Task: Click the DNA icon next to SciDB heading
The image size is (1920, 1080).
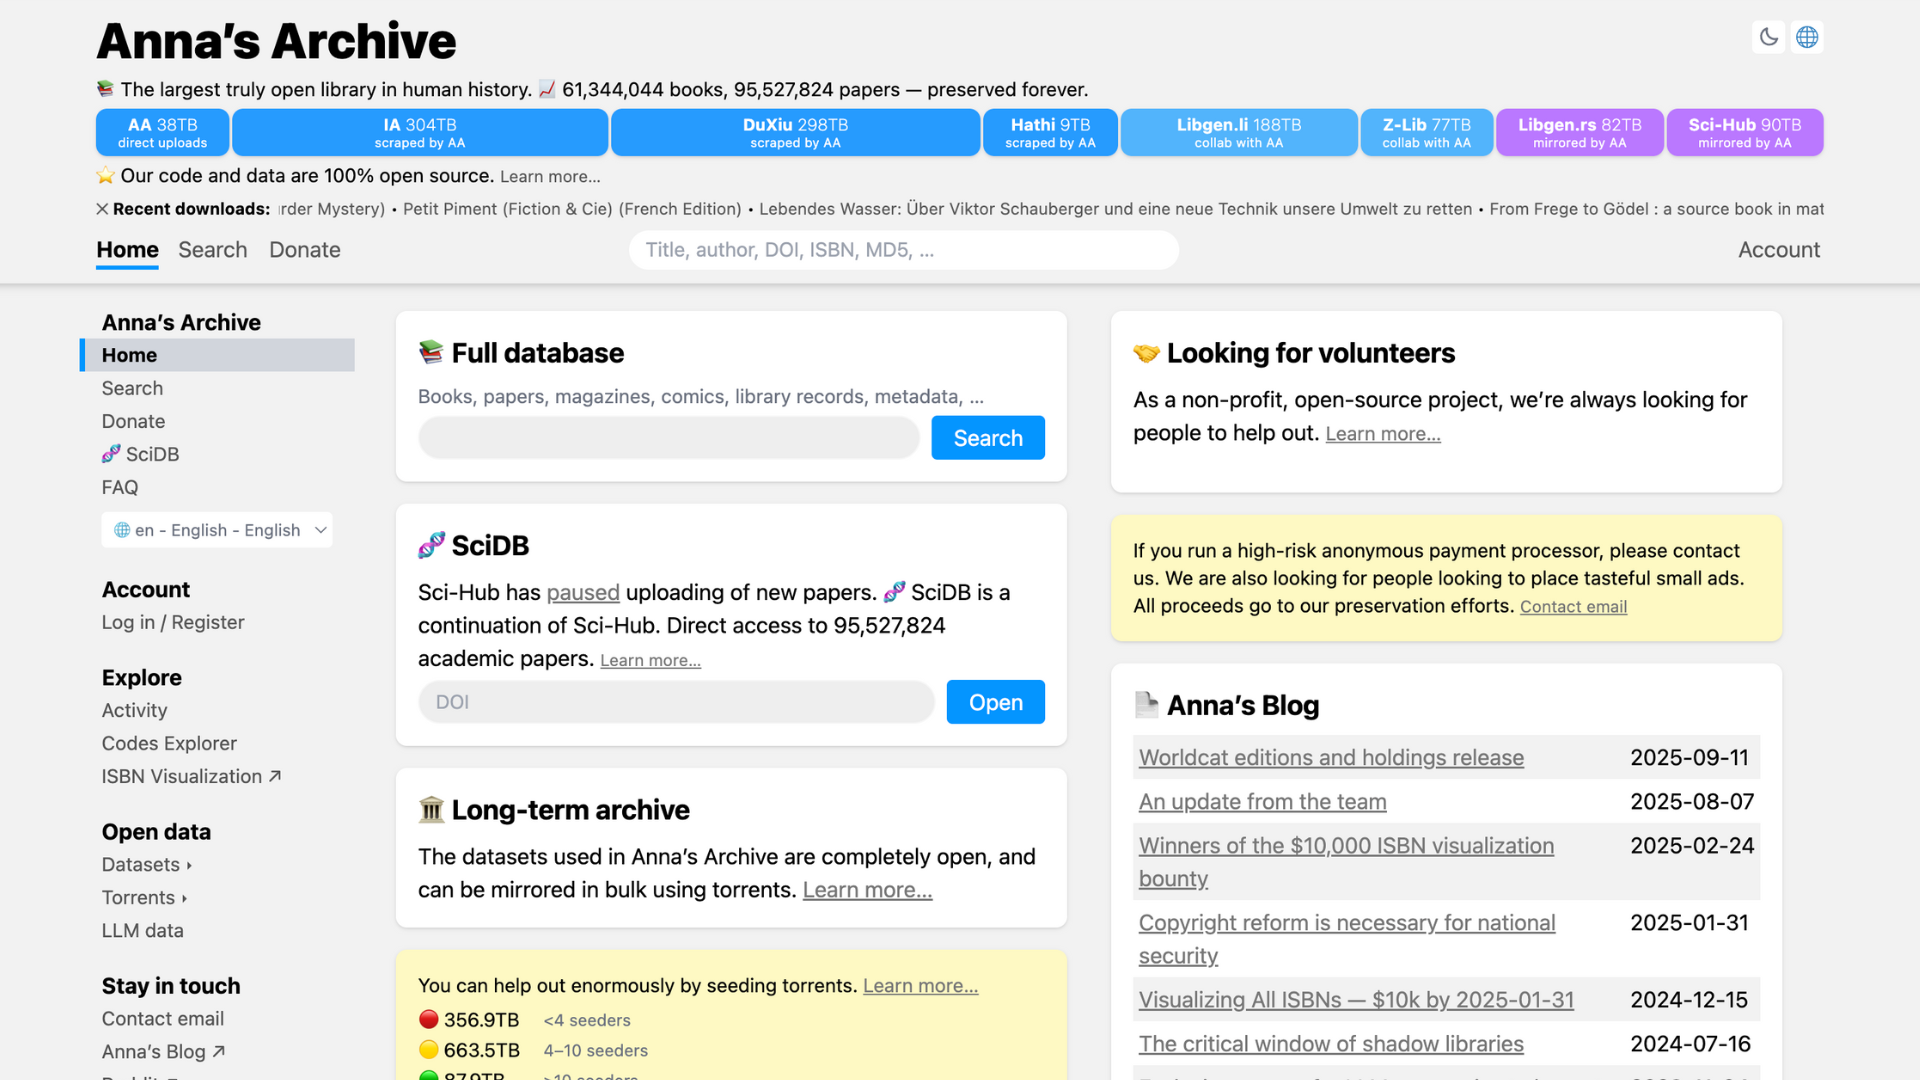Action: [431, 545]
